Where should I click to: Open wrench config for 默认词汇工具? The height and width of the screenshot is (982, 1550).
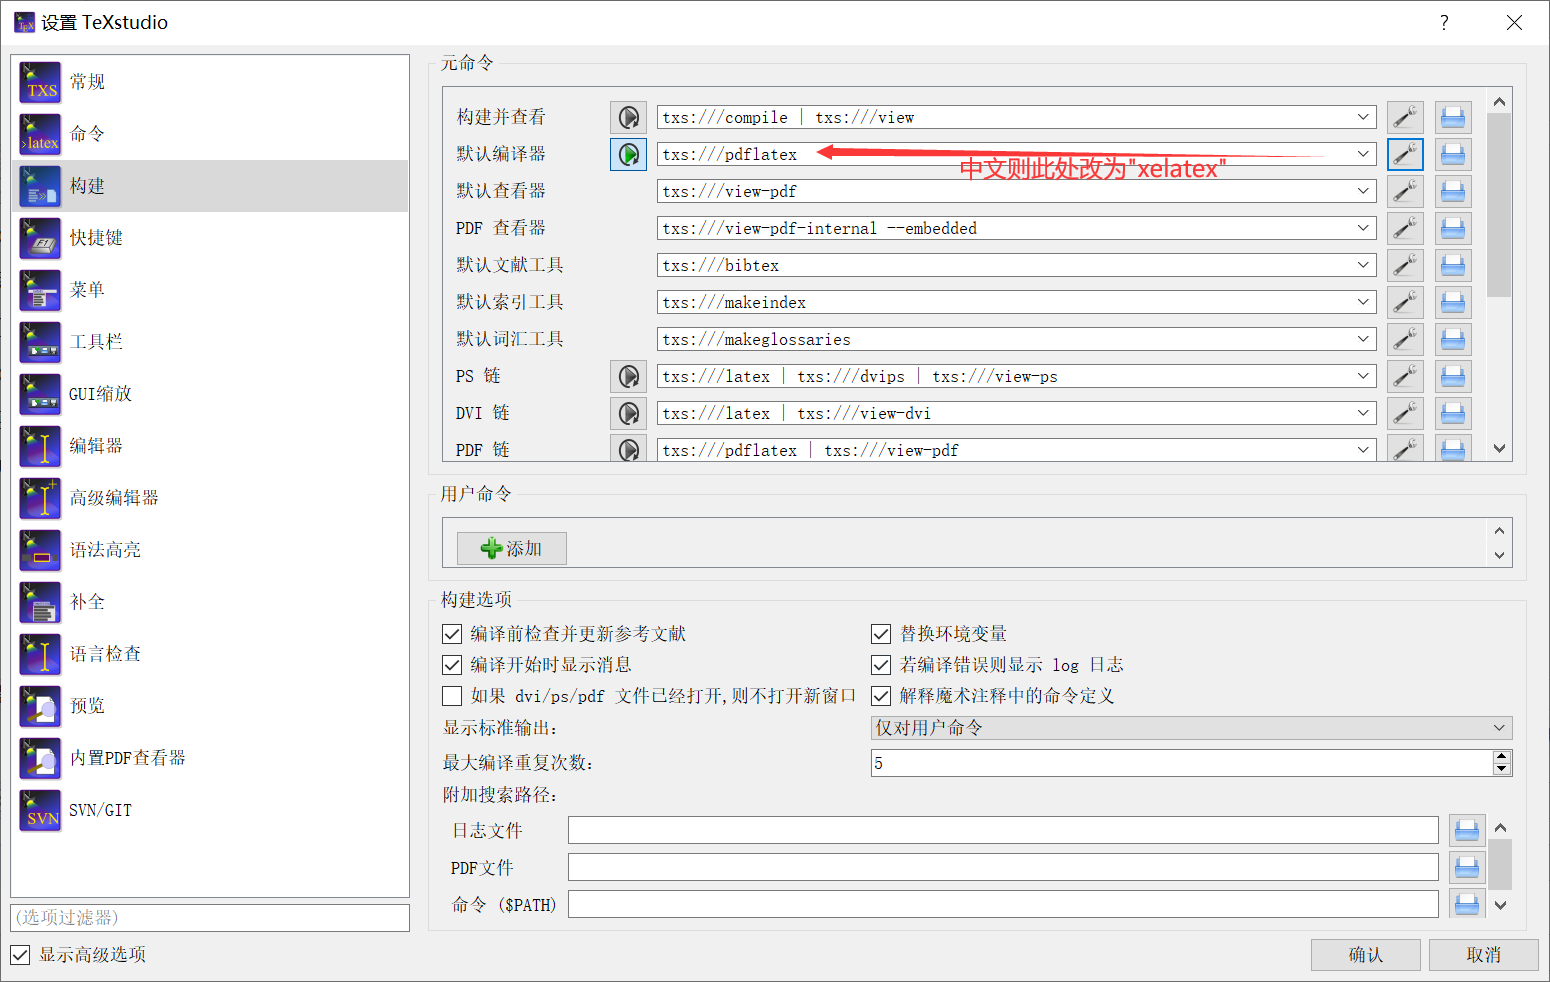(x=1405, y=339)
